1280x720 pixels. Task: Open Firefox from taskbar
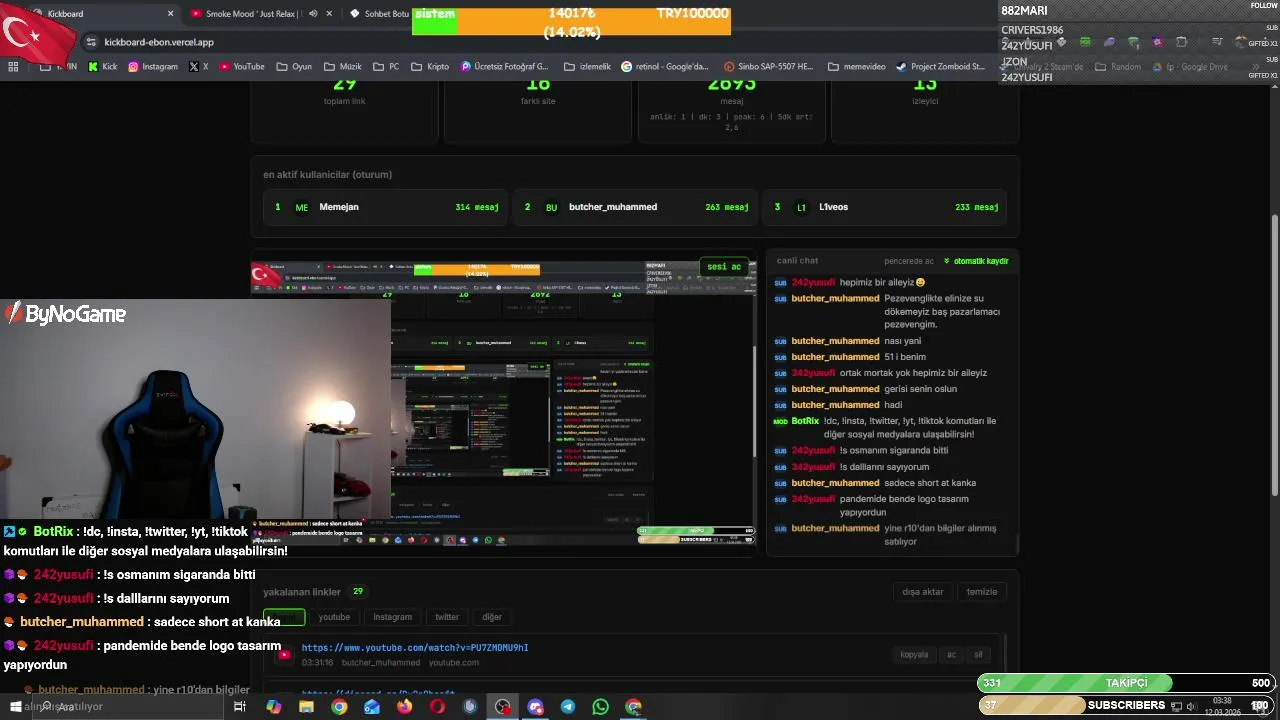pyautogui.click(x=404, y=706)
